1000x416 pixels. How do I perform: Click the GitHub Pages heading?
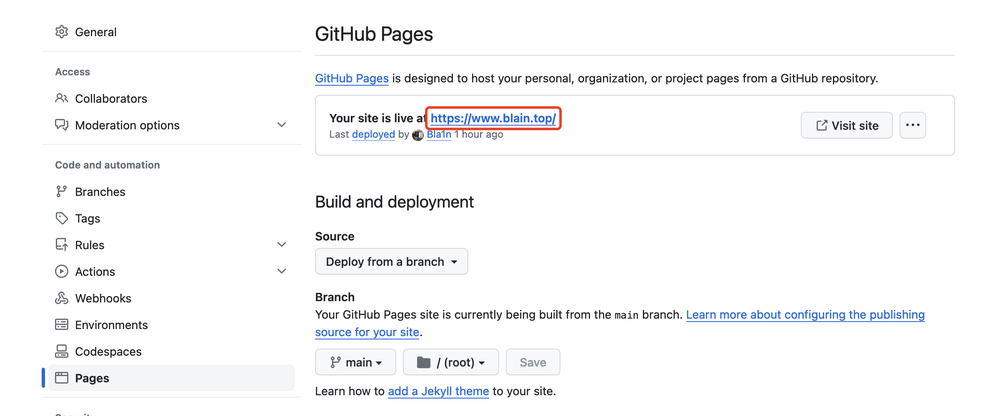tap(374, 34)
